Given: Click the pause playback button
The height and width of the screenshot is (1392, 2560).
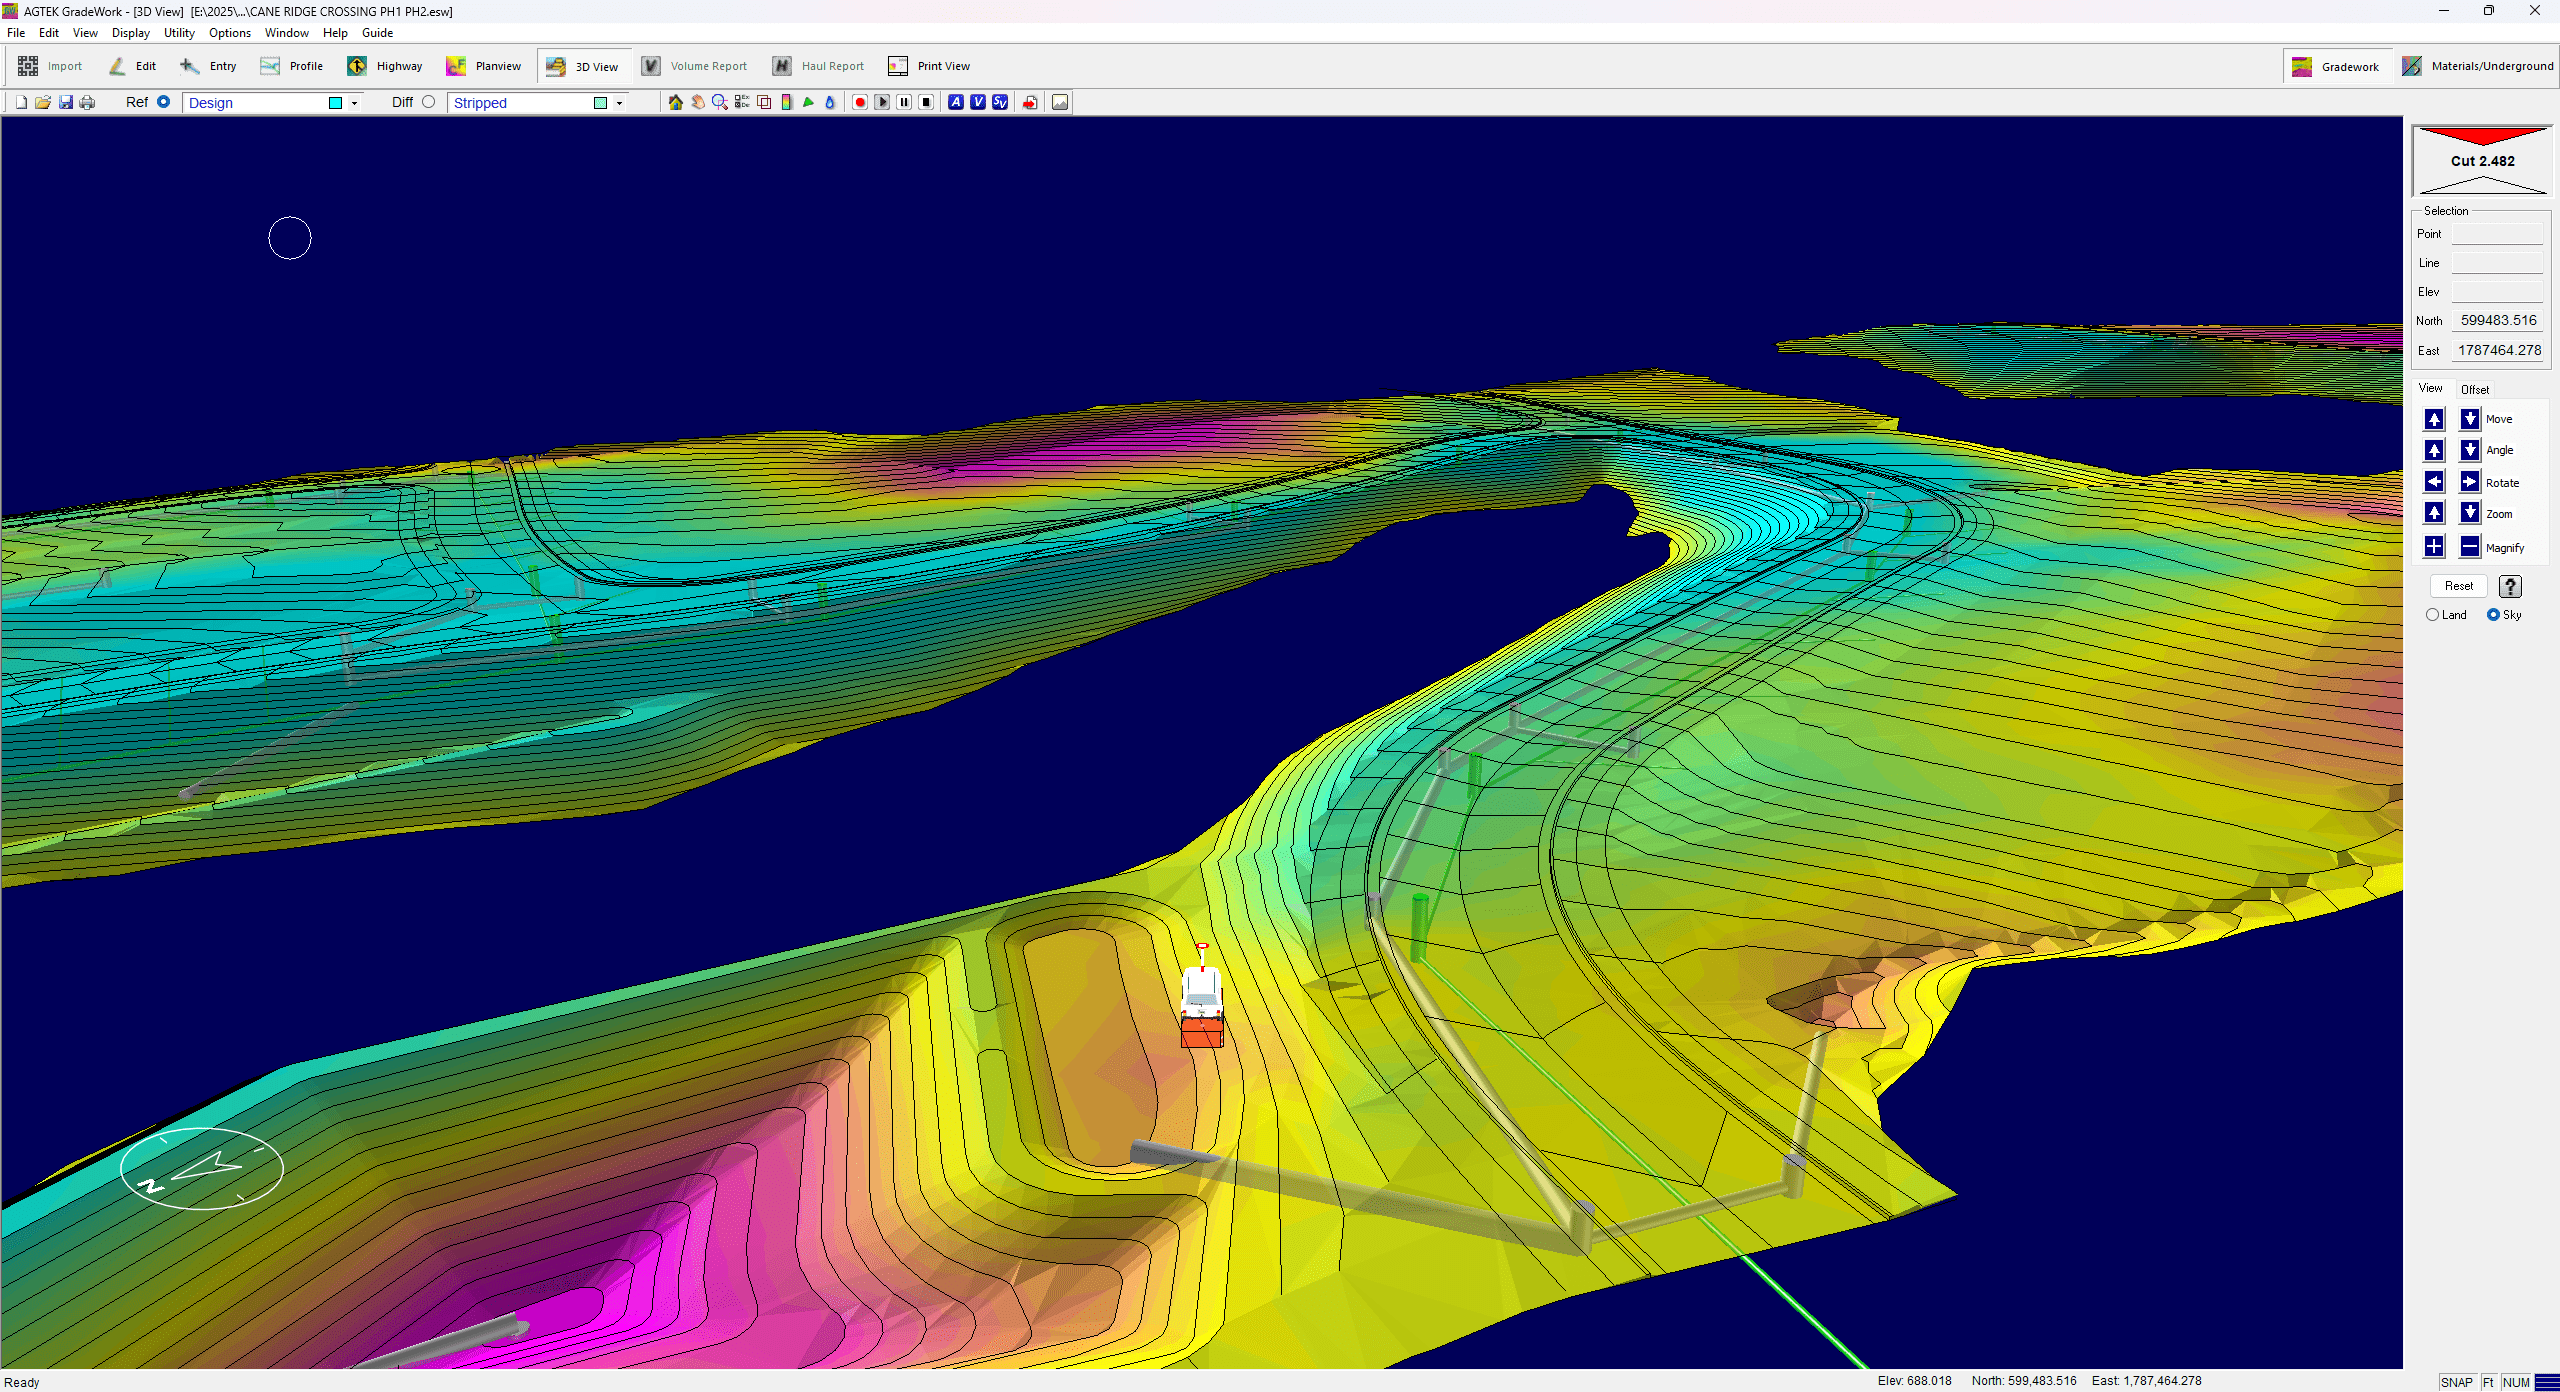Looking at the screenshot, I should tap(904, 102).
